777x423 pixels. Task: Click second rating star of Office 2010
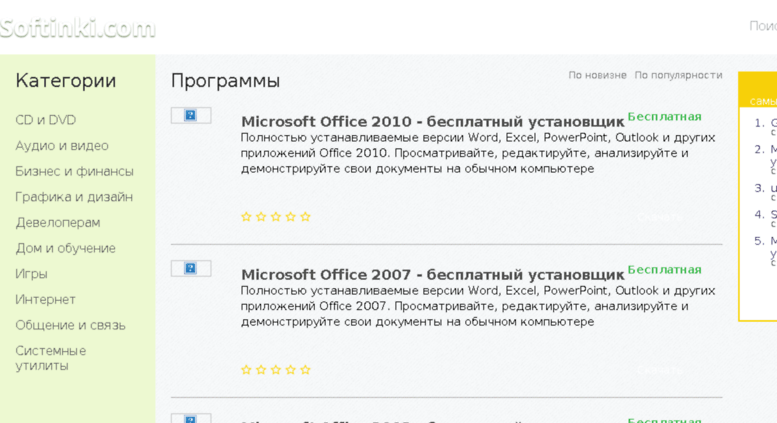click(x=261, y=216)
